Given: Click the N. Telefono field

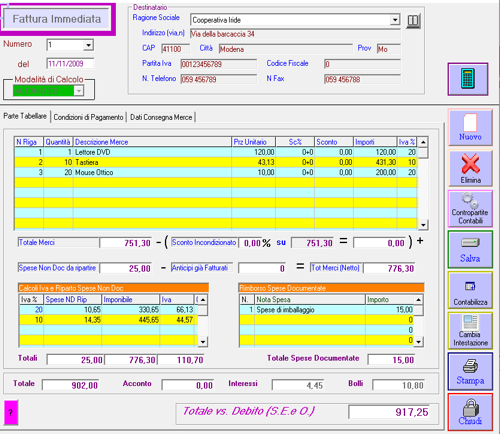Looking at the screenshot, I should pos(219,79).
